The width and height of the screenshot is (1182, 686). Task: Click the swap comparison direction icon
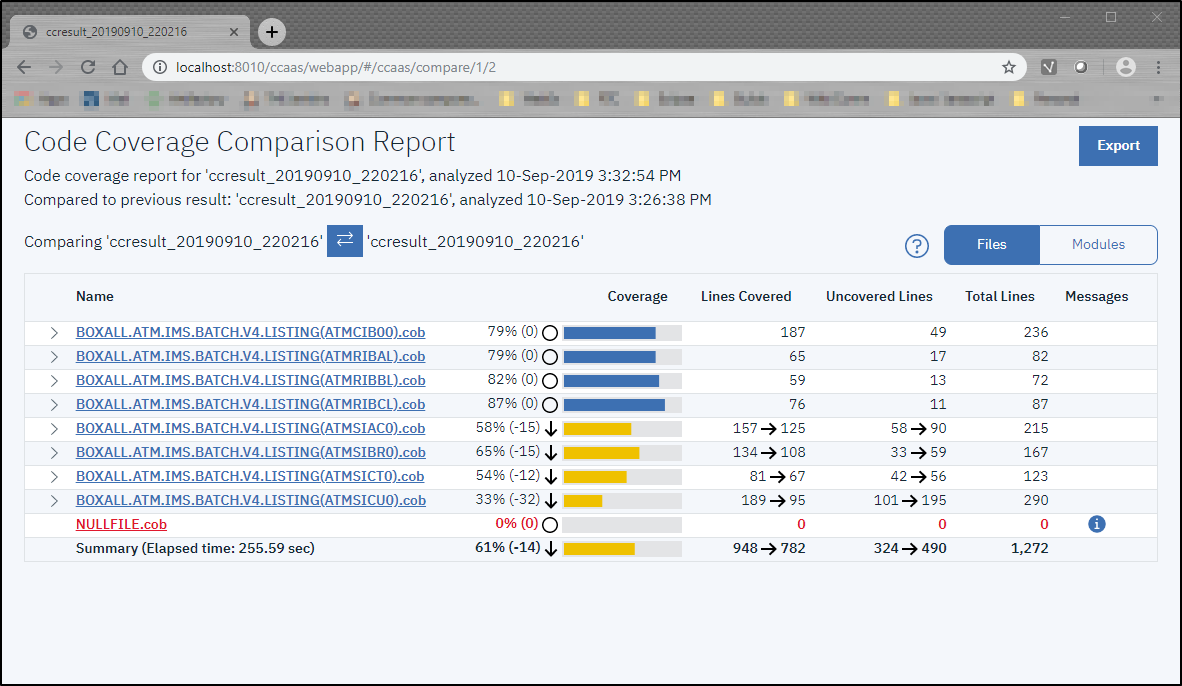(x=344, y=241)
